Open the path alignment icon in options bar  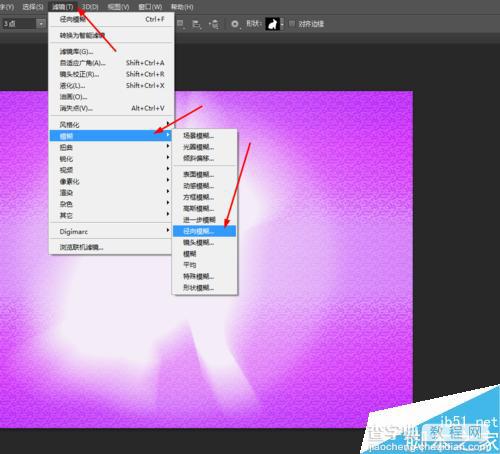pyautogui.click(x=196, y=24)
